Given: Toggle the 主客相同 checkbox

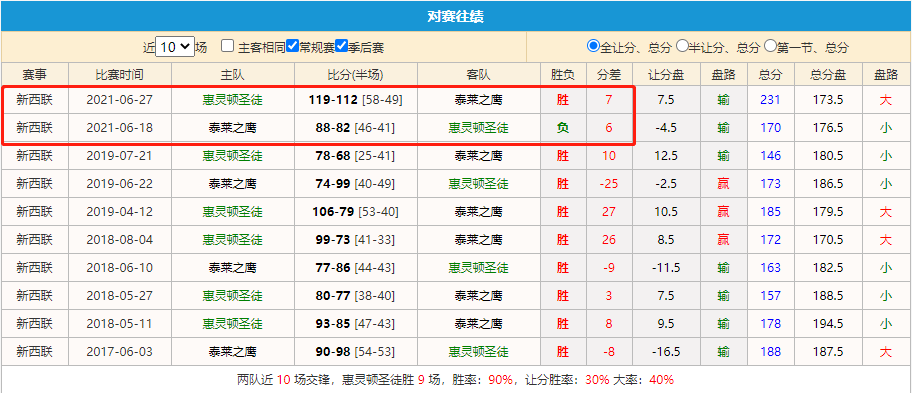Looking at the screenshot, I should [227, 46].
